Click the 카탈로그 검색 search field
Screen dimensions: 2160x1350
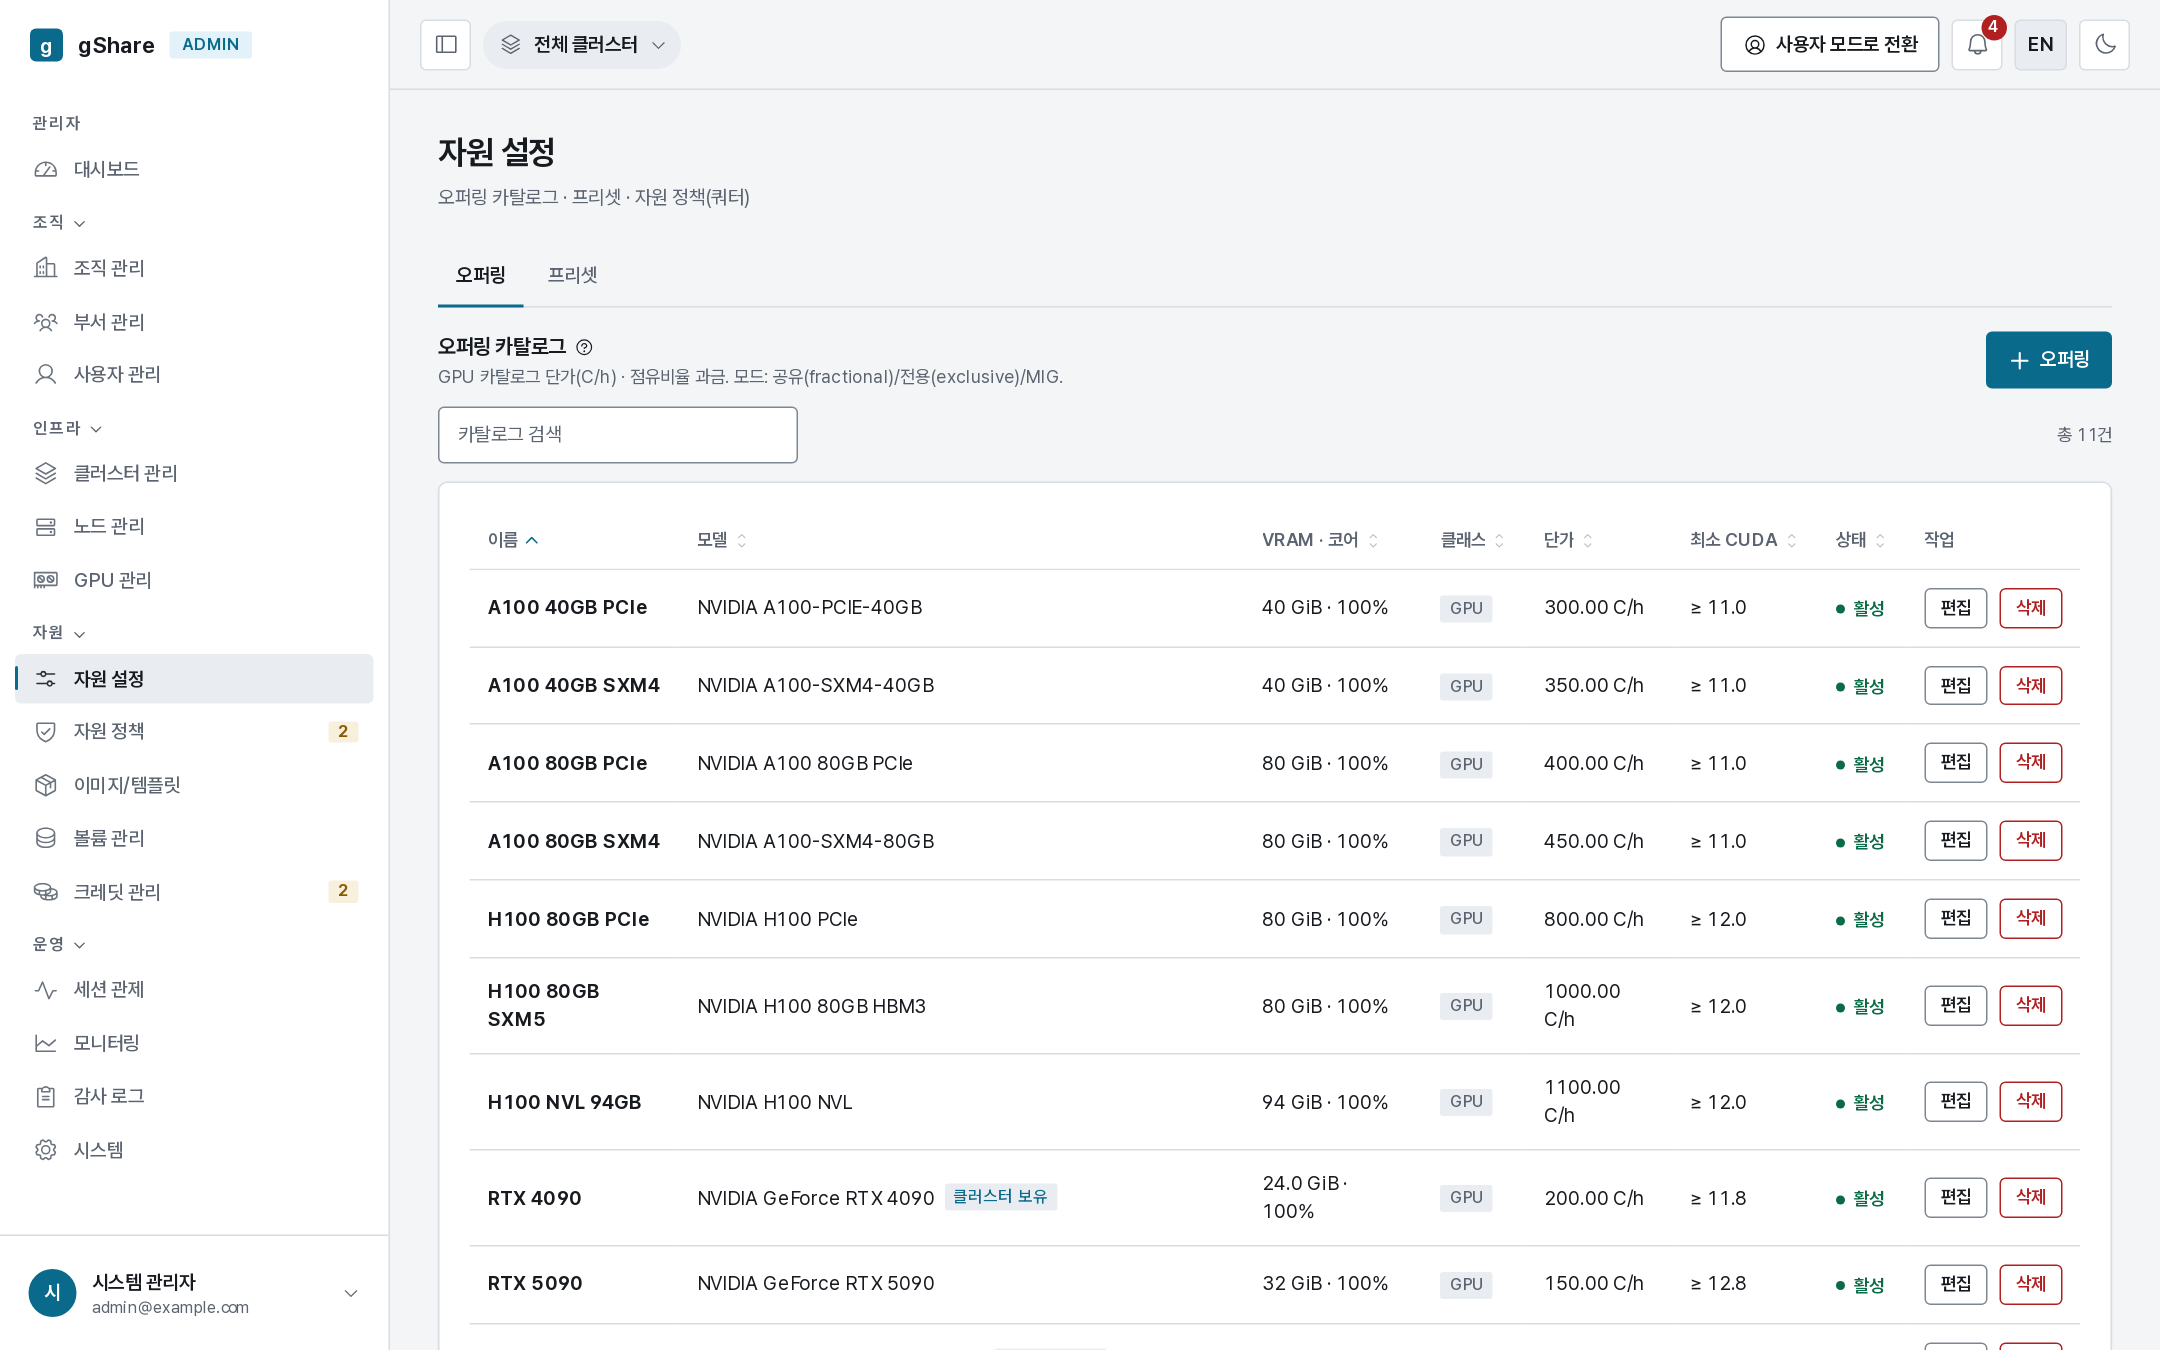[618, 435]
